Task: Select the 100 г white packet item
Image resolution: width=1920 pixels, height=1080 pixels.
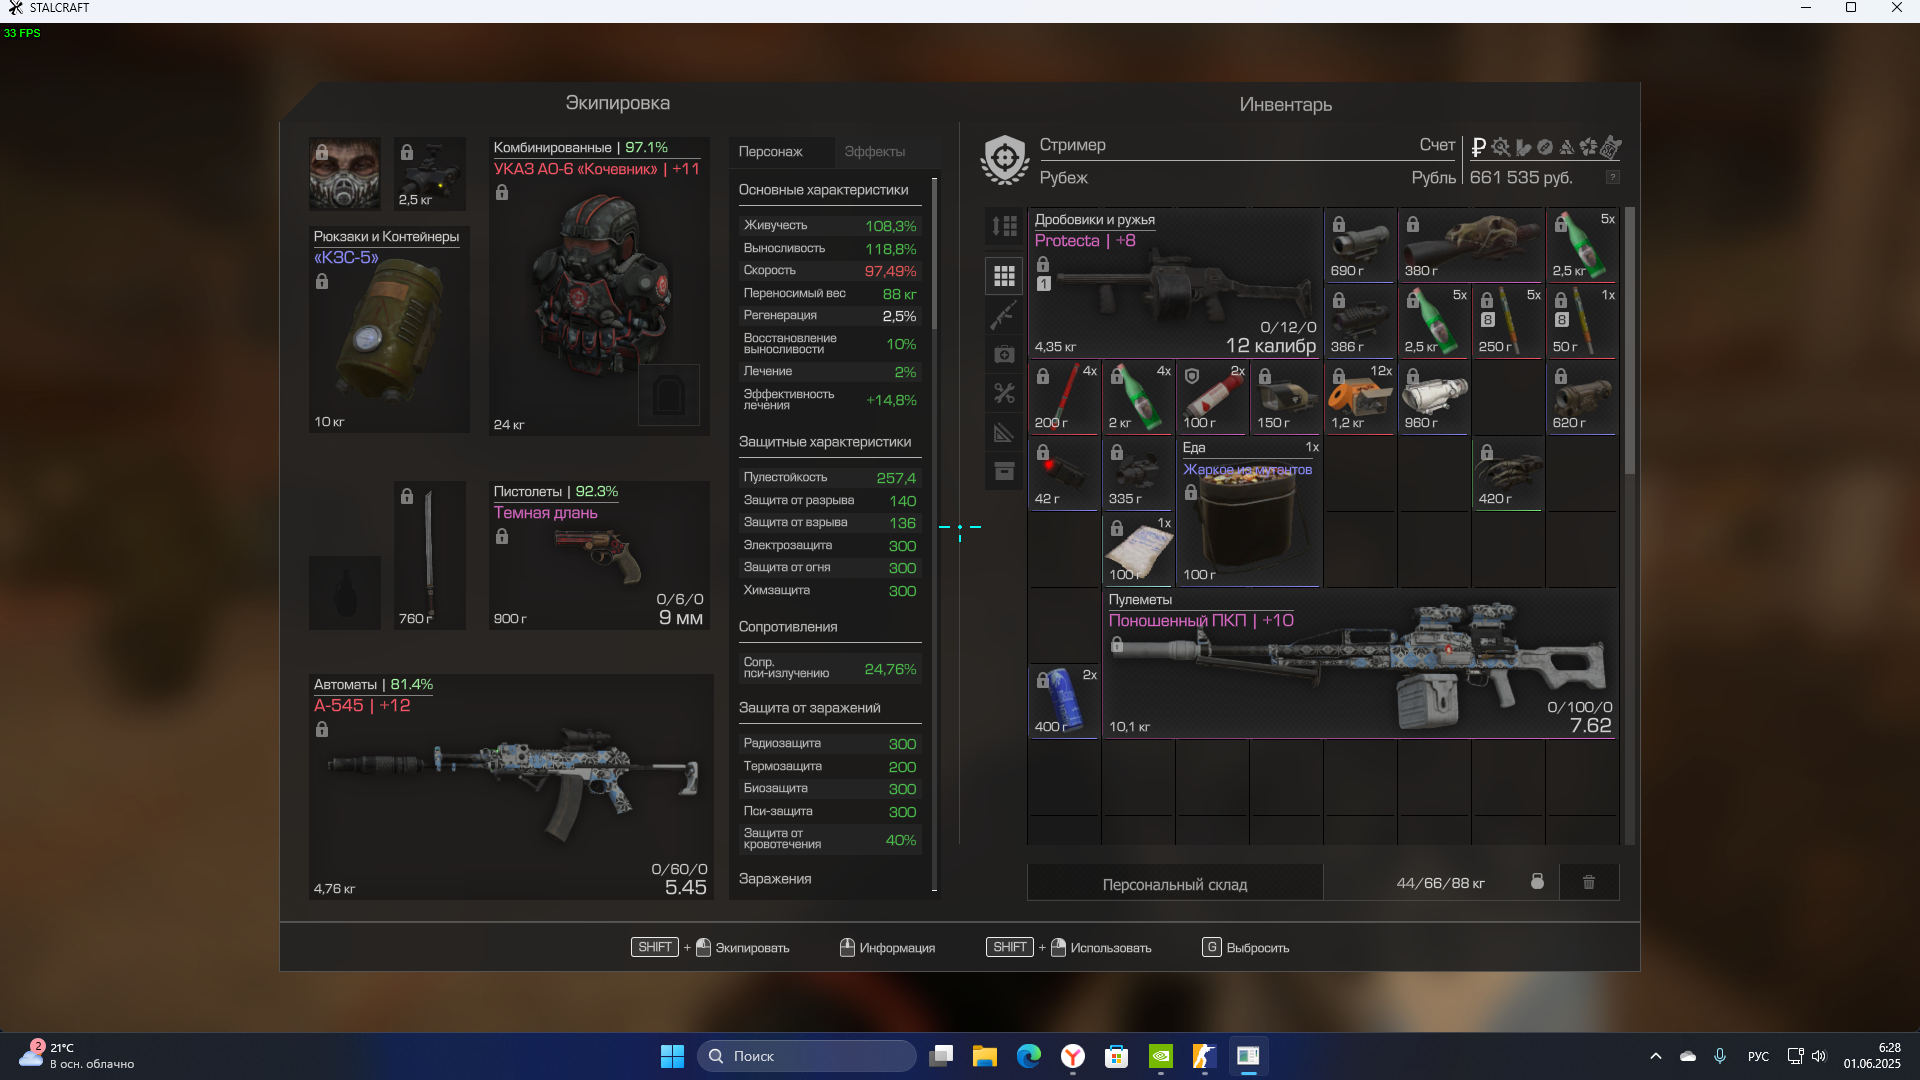Action: click(x=1138, y=550)
